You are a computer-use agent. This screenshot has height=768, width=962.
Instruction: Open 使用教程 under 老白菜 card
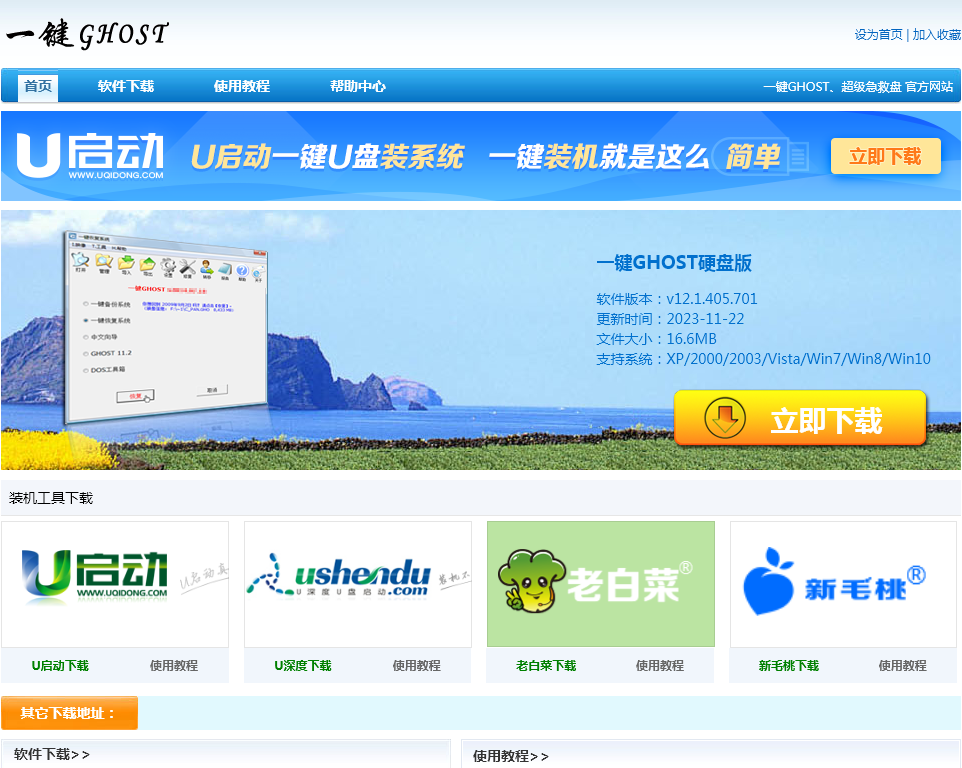pos(660,666)
